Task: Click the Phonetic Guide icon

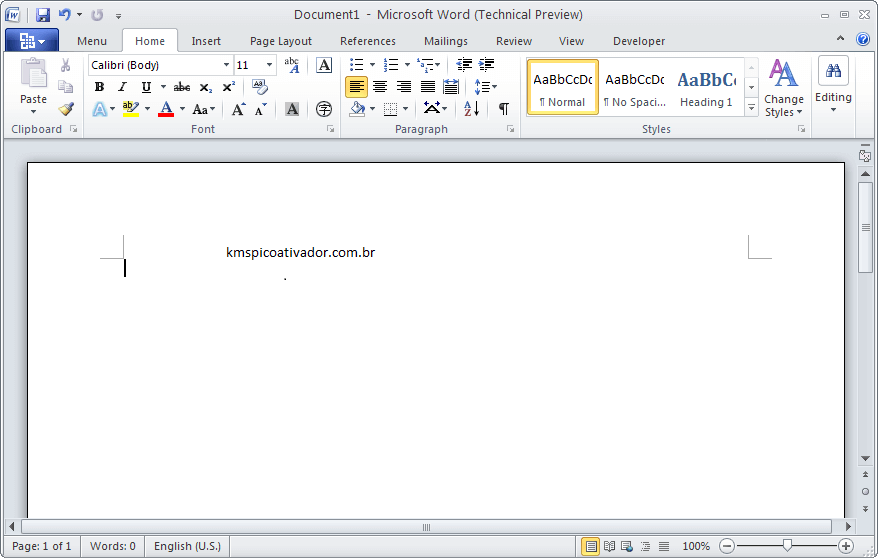Action: coord(292,65)
